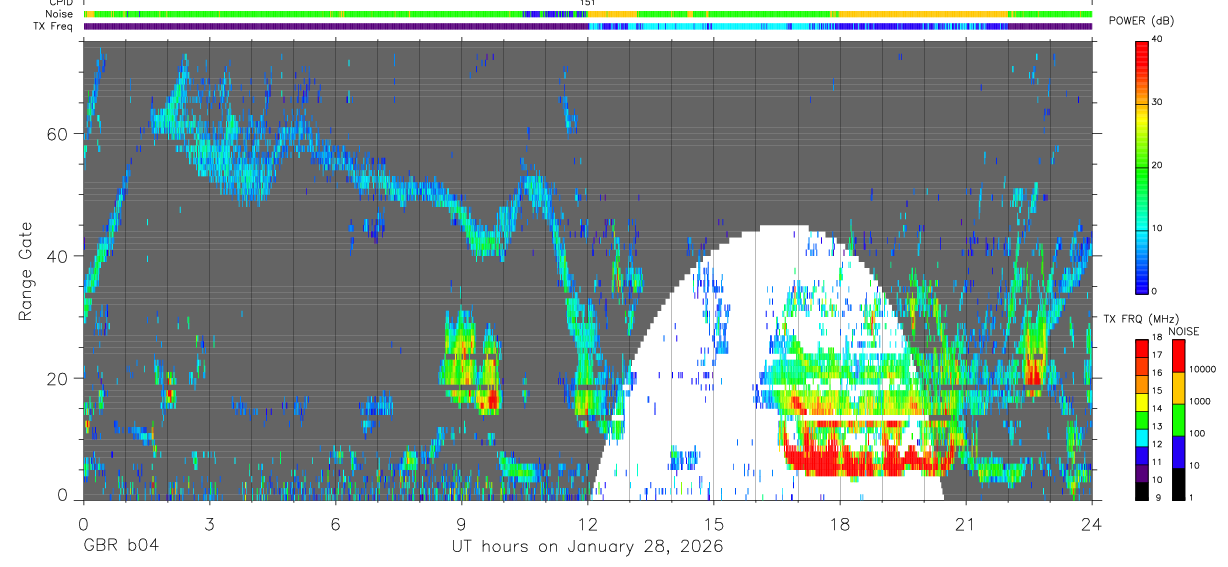Screen dimensions: 1228x567
Task: Select the green 13–14 MHz TX FRQ swatch
Action: click(x=1142, y=418)
